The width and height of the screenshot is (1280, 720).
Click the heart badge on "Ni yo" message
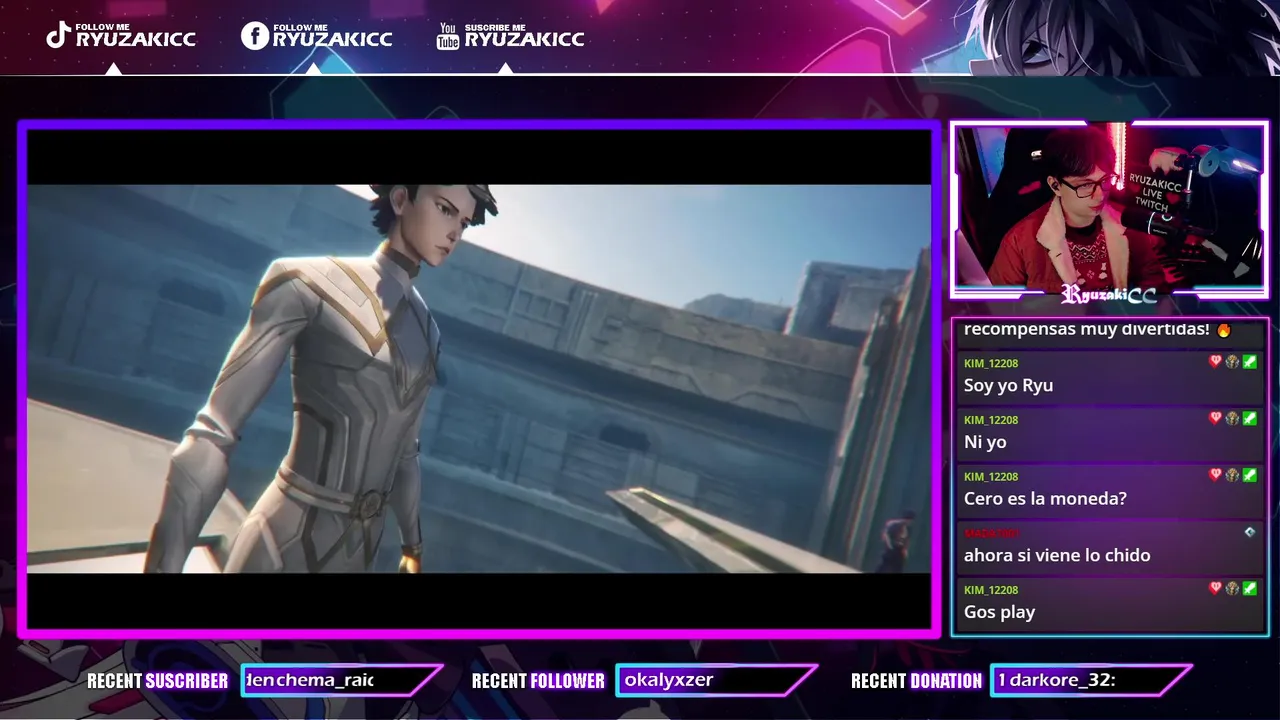pyautogui.click(x=1216, y=419)
